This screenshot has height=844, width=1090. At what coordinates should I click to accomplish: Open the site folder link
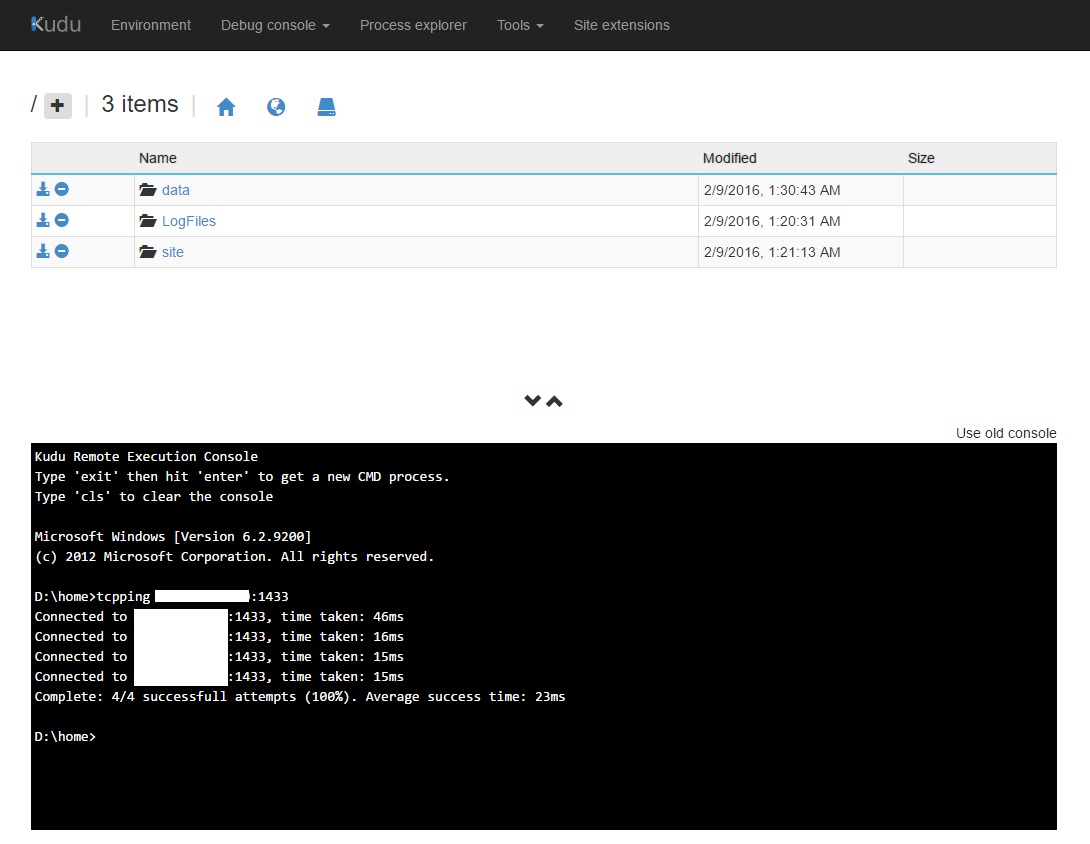coord(173,252)
